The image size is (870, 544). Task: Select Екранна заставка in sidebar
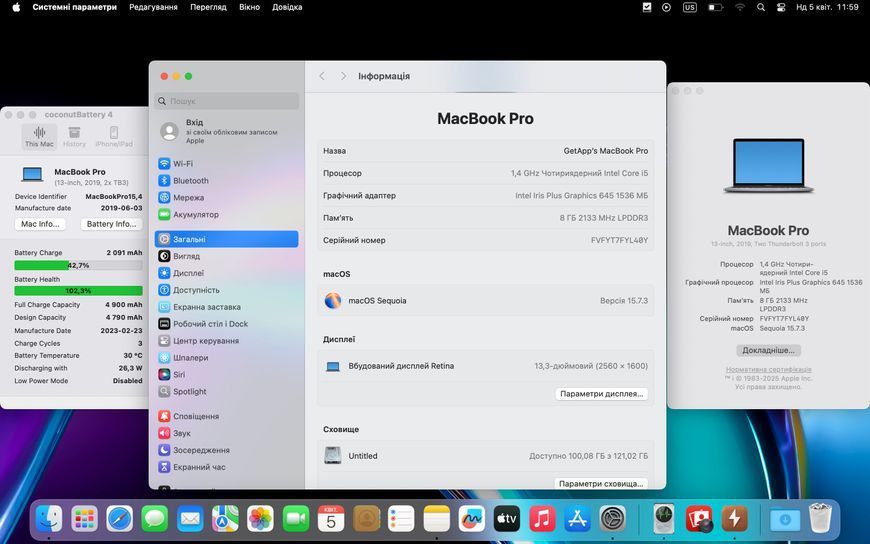pyautogui.click(x=226, y=307)
